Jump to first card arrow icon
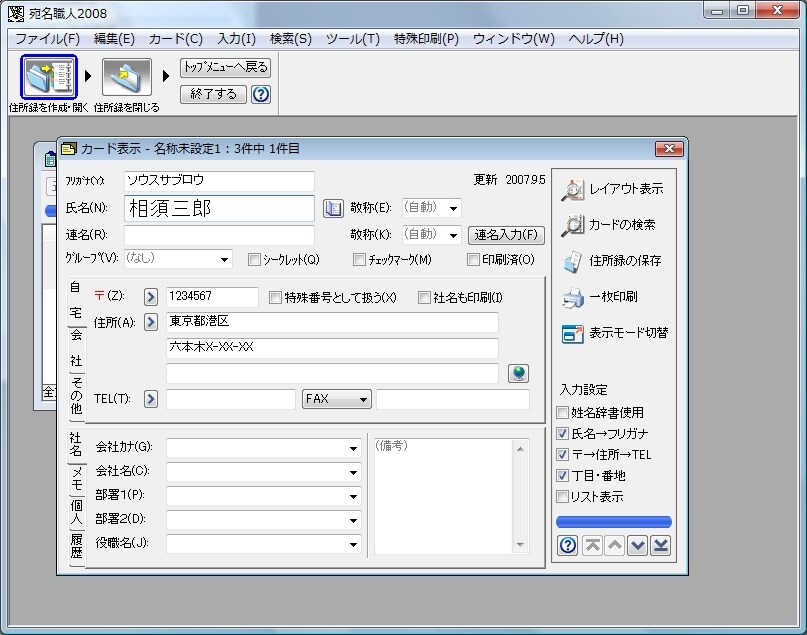Screen dimensions: 807x635 point(592,545)
